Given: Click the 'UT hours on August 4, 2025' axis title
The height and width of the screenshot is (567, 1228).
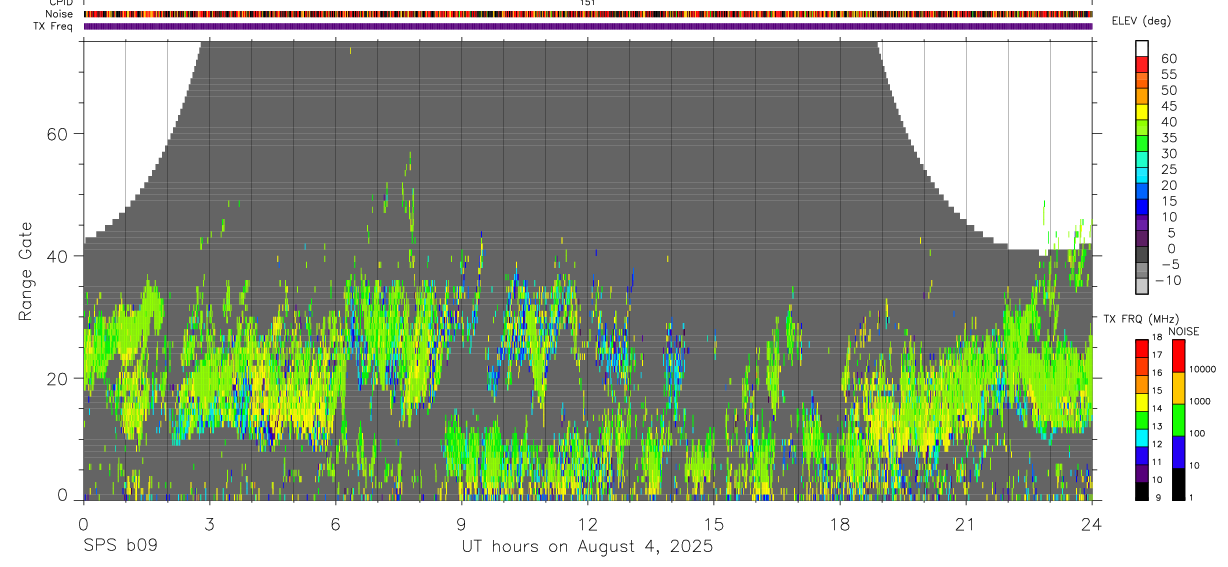Looking at the screenshot, I should pos(587,547).
